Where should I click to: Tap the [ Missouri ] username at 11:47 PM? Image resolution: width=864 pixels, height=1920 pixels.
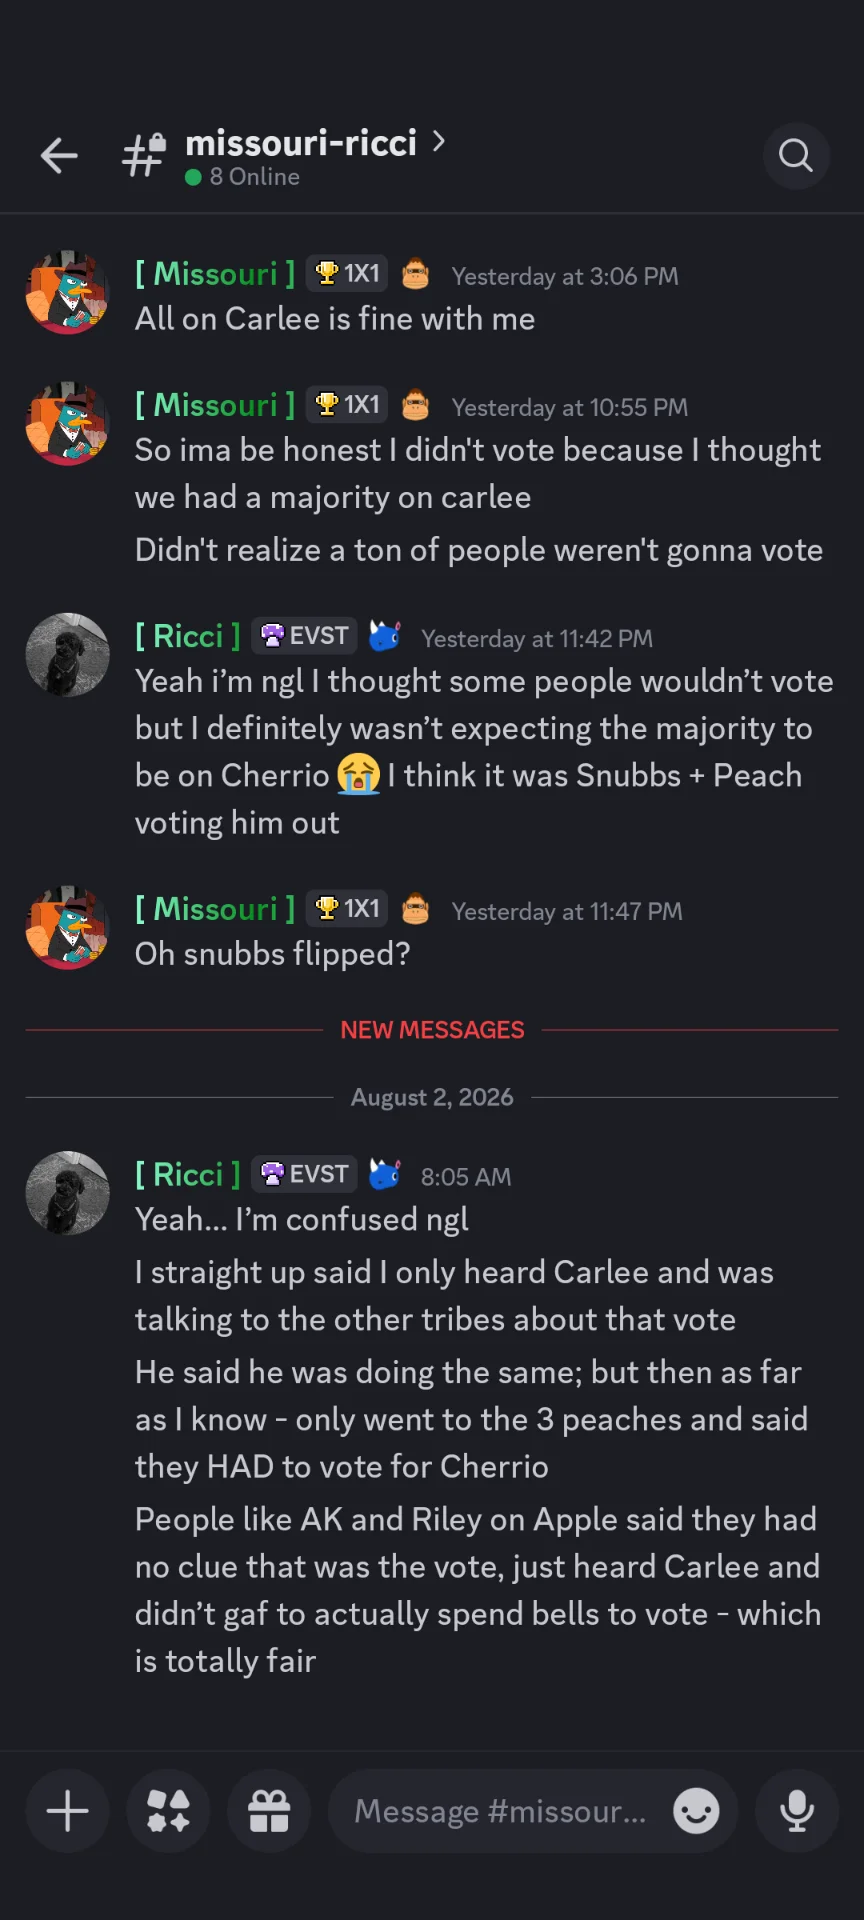(215, 909)
